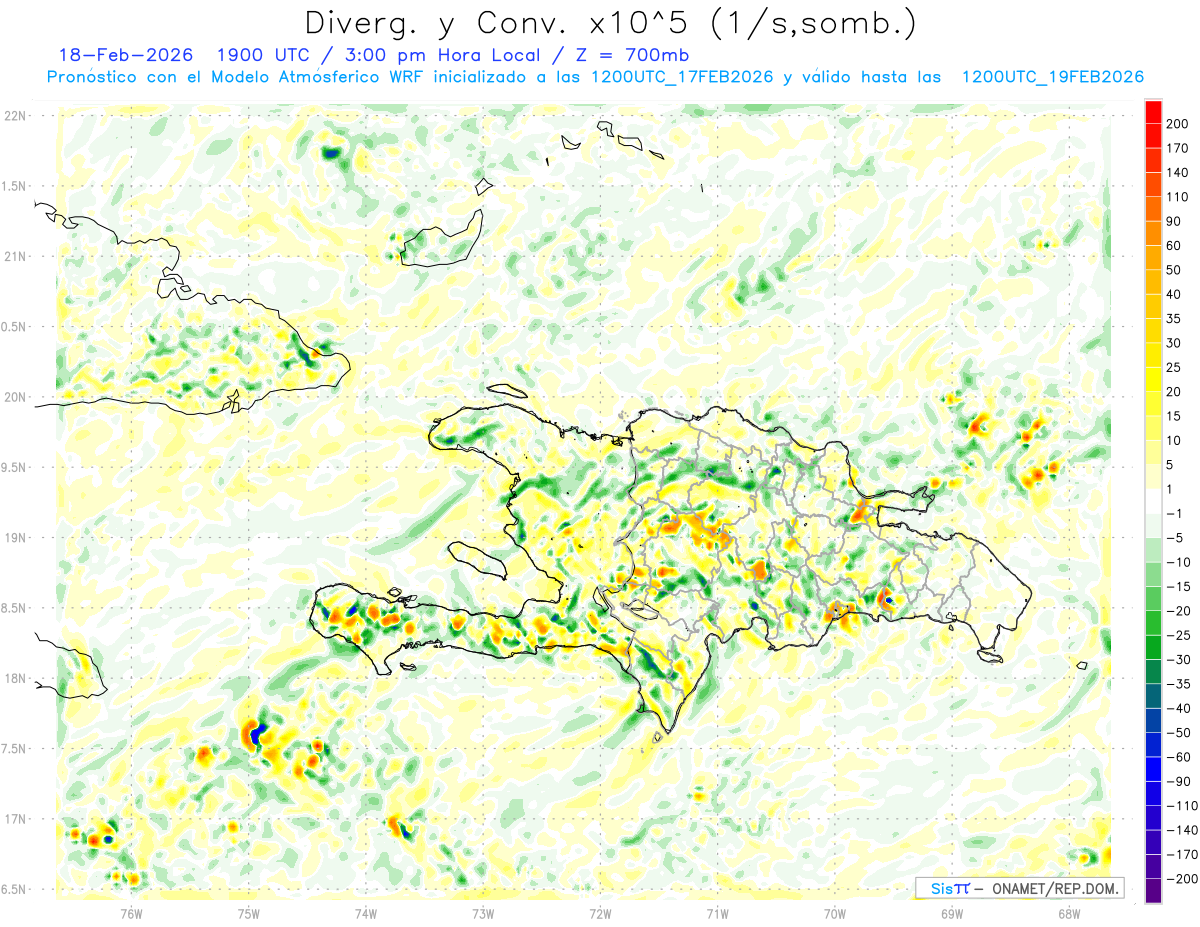Click the "-35" colorbar value
1200x927 pixels.
click(1178, 684)
